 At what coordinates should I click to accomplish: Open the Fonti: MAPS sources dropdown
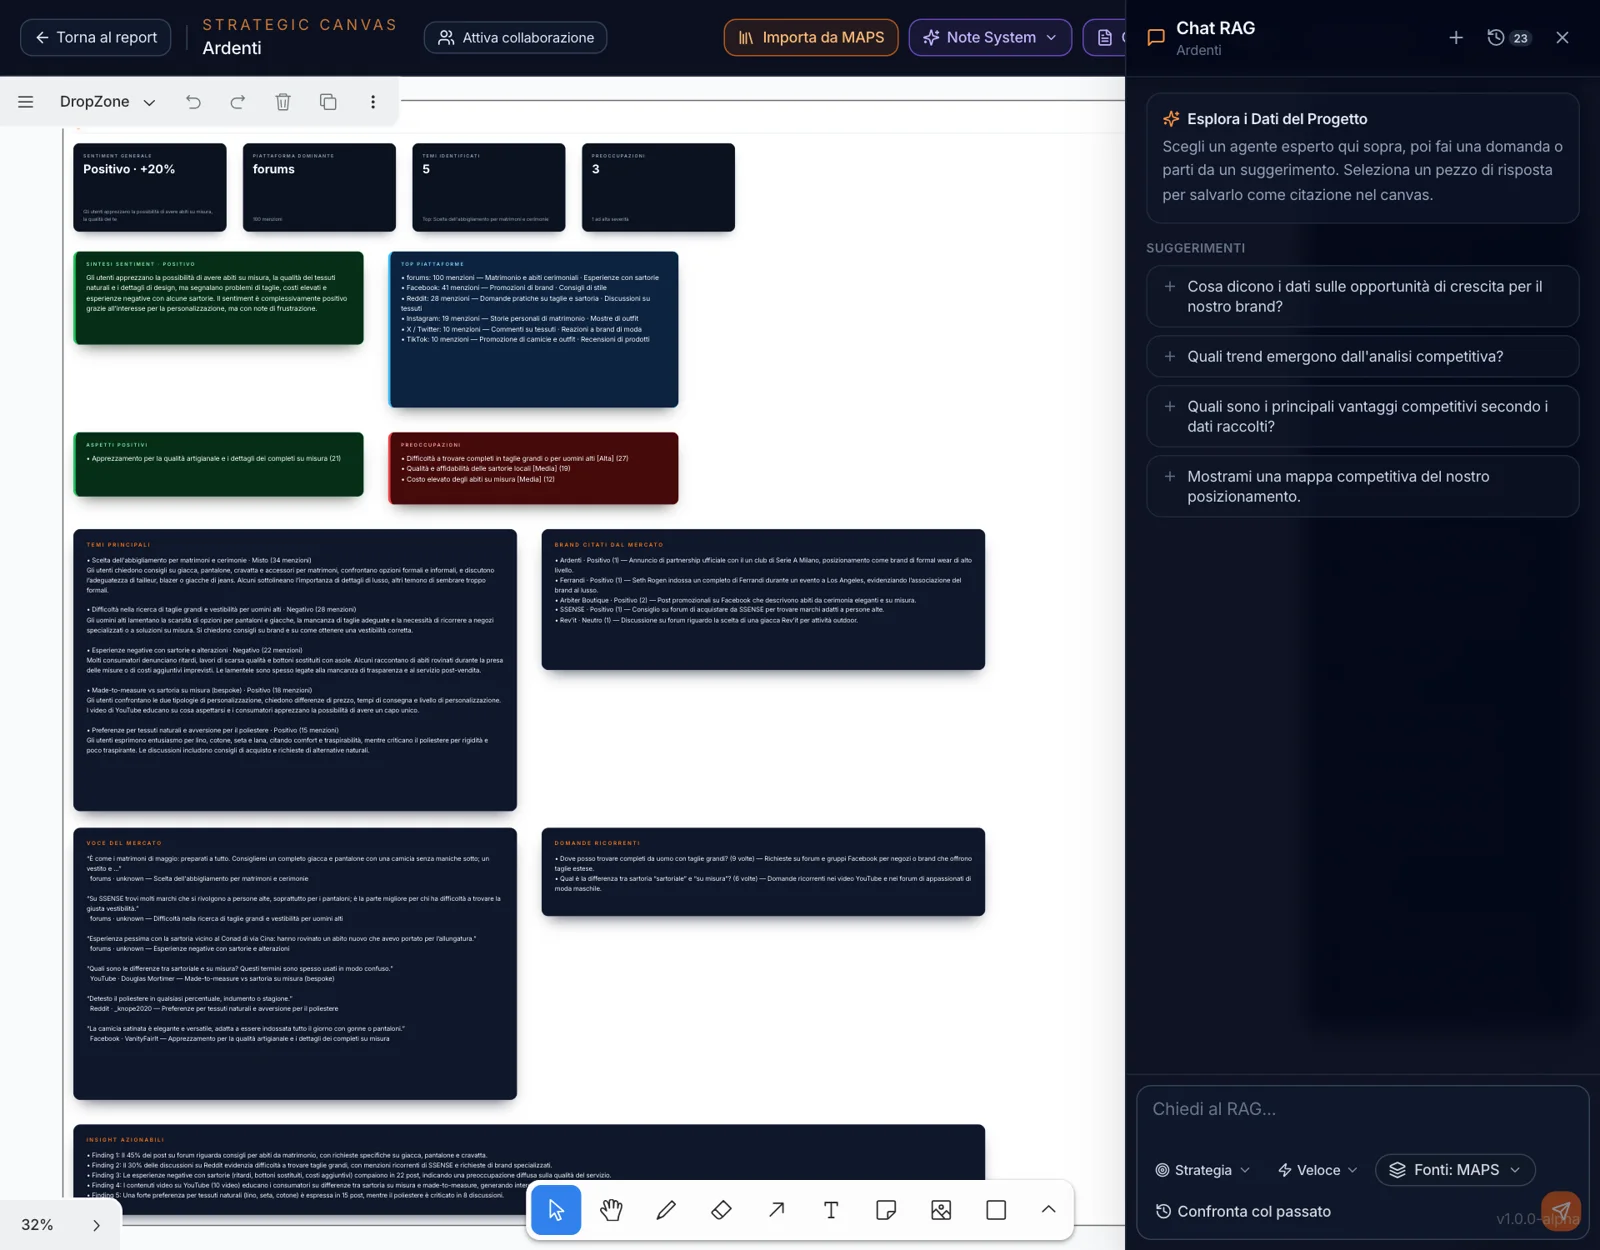tap(1455, 1170)
